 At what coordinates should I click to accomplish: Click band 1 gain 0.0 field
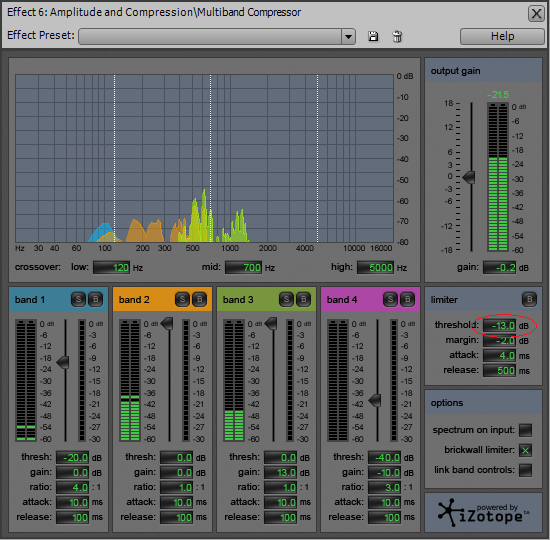73,473
